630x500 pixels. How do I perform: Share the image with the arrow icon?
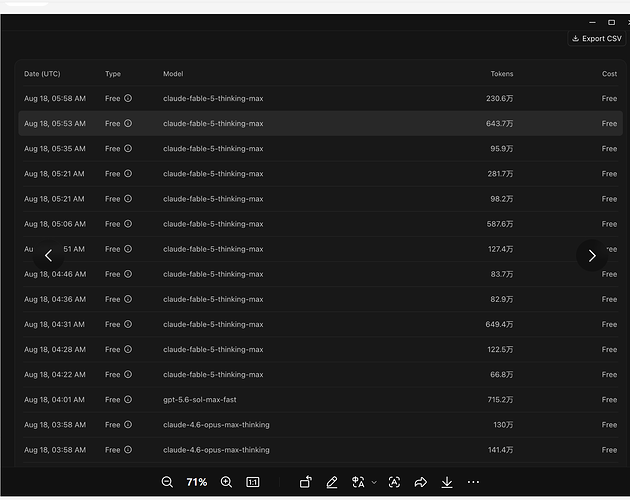[x=420, y=482]
